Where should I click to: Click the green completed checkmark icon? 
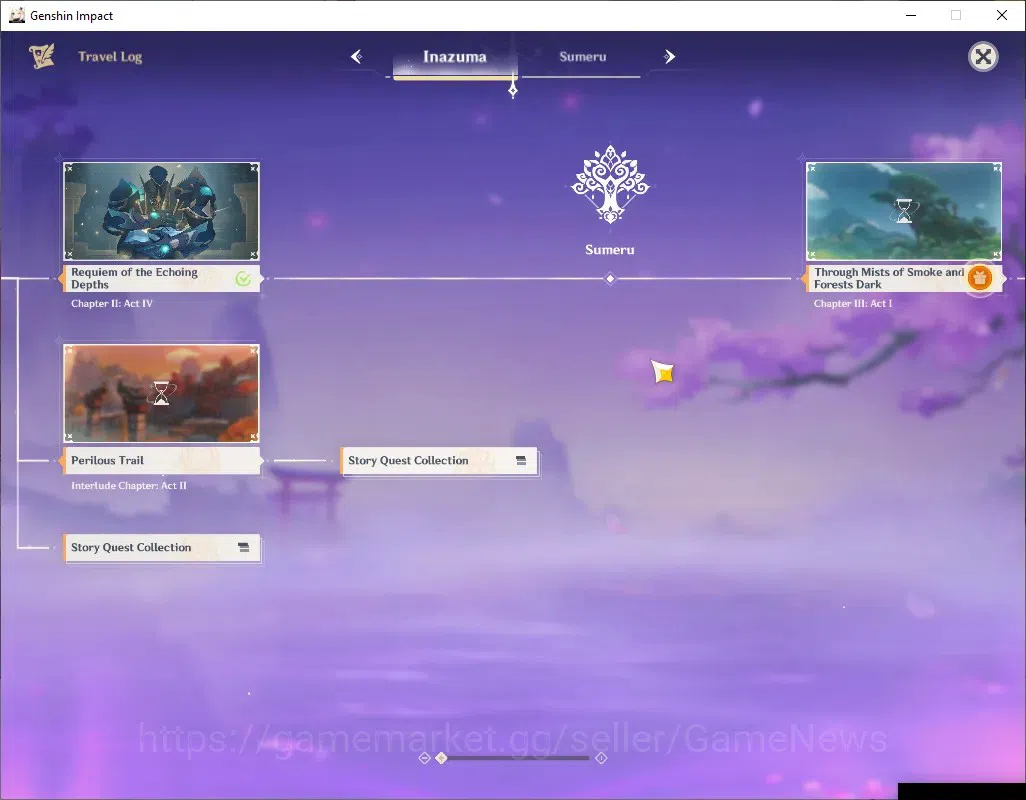coord(243,279)
